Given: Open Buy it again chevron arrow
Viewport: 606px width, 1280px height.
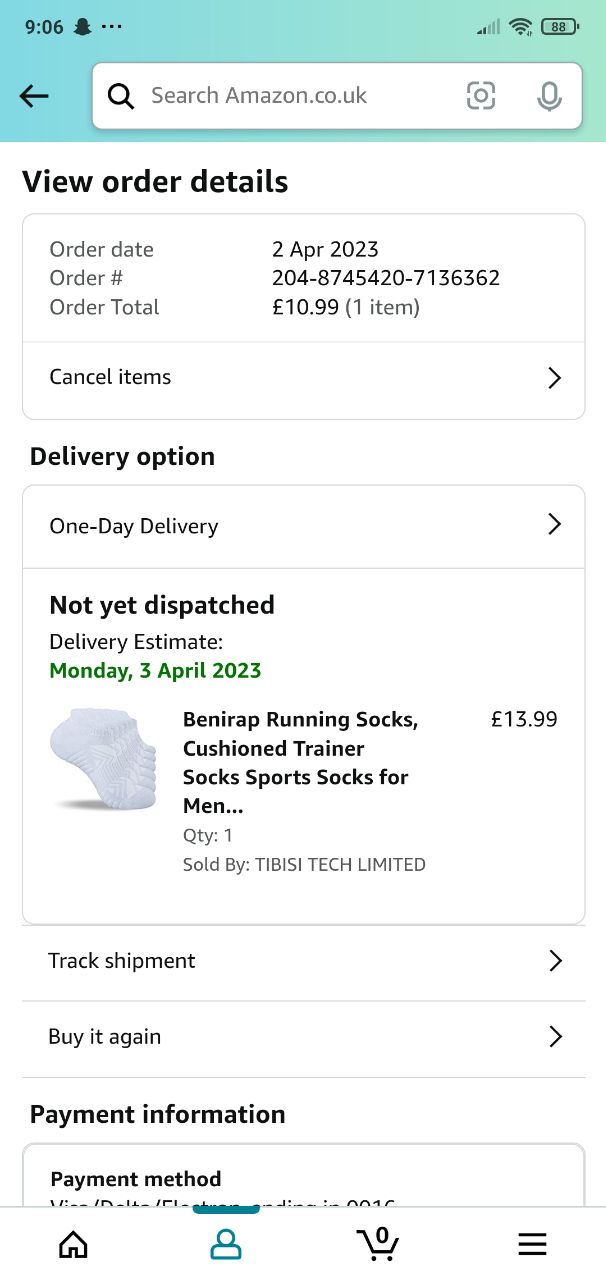Looking at the screenshot, I should [x=555, y=1037].
